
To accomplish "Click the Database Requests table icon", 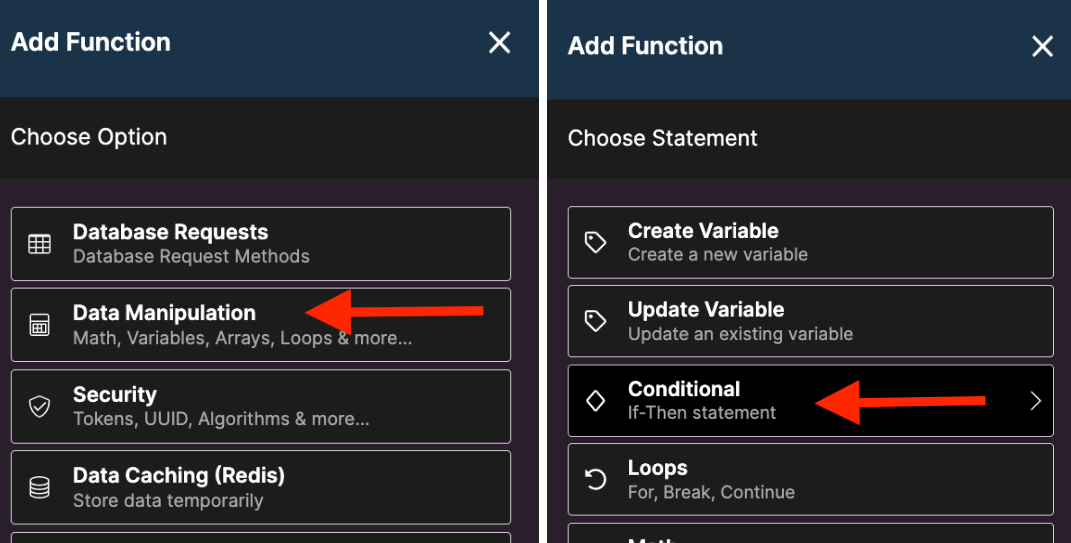I will pyautogui.click(x=40, y=244).
